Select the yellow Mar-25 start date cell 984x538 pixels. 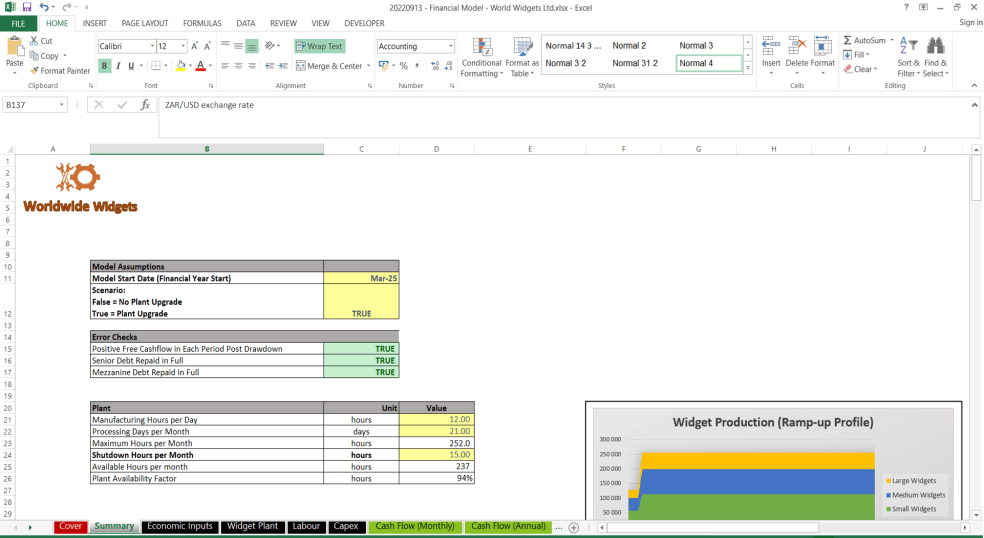361,278
